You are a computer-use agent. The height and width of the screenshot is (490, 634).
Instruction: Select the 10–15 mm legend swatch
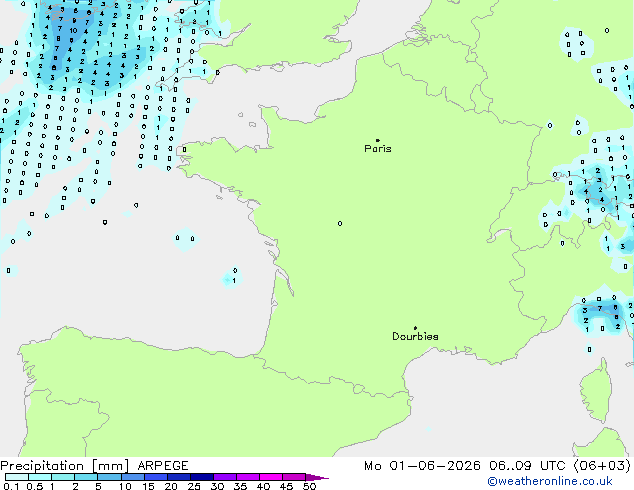pyautogui.click(x=132, y=477)
